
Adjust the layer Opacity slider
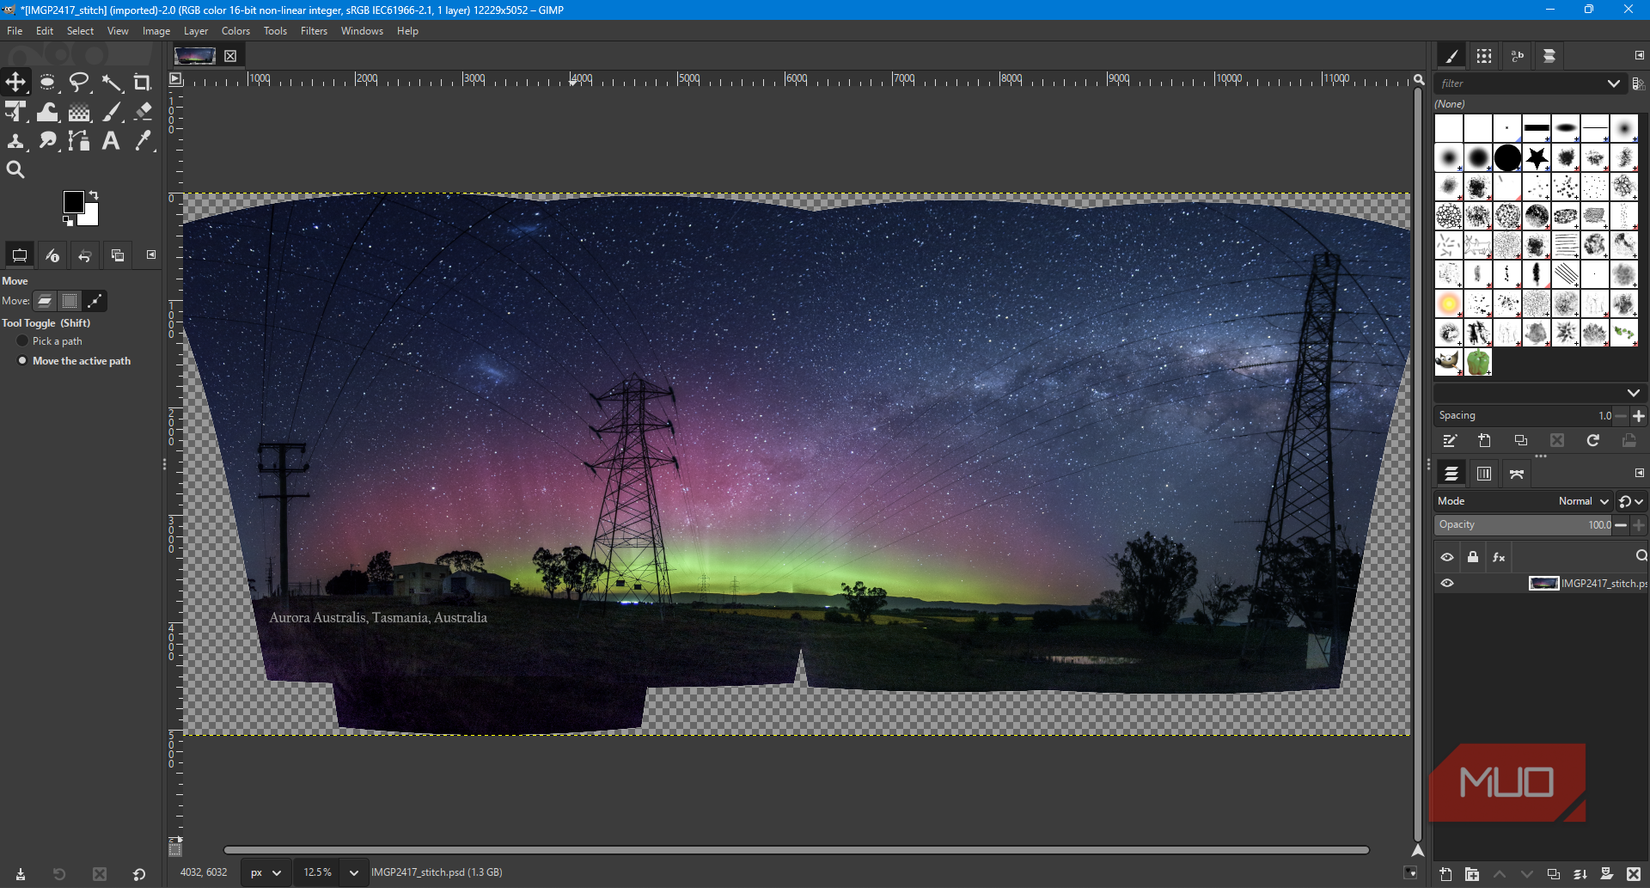click(1523, 525)
